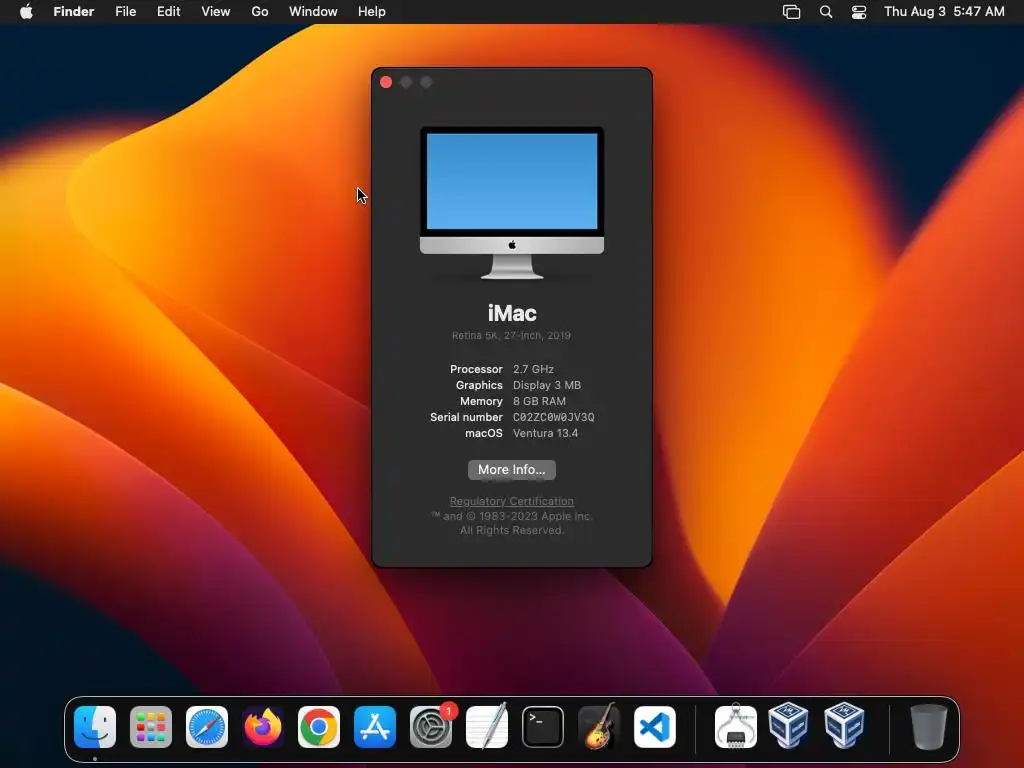Close the About This Mac window
This screenshot has width=1024, height=768.
(x=386, y=82)
